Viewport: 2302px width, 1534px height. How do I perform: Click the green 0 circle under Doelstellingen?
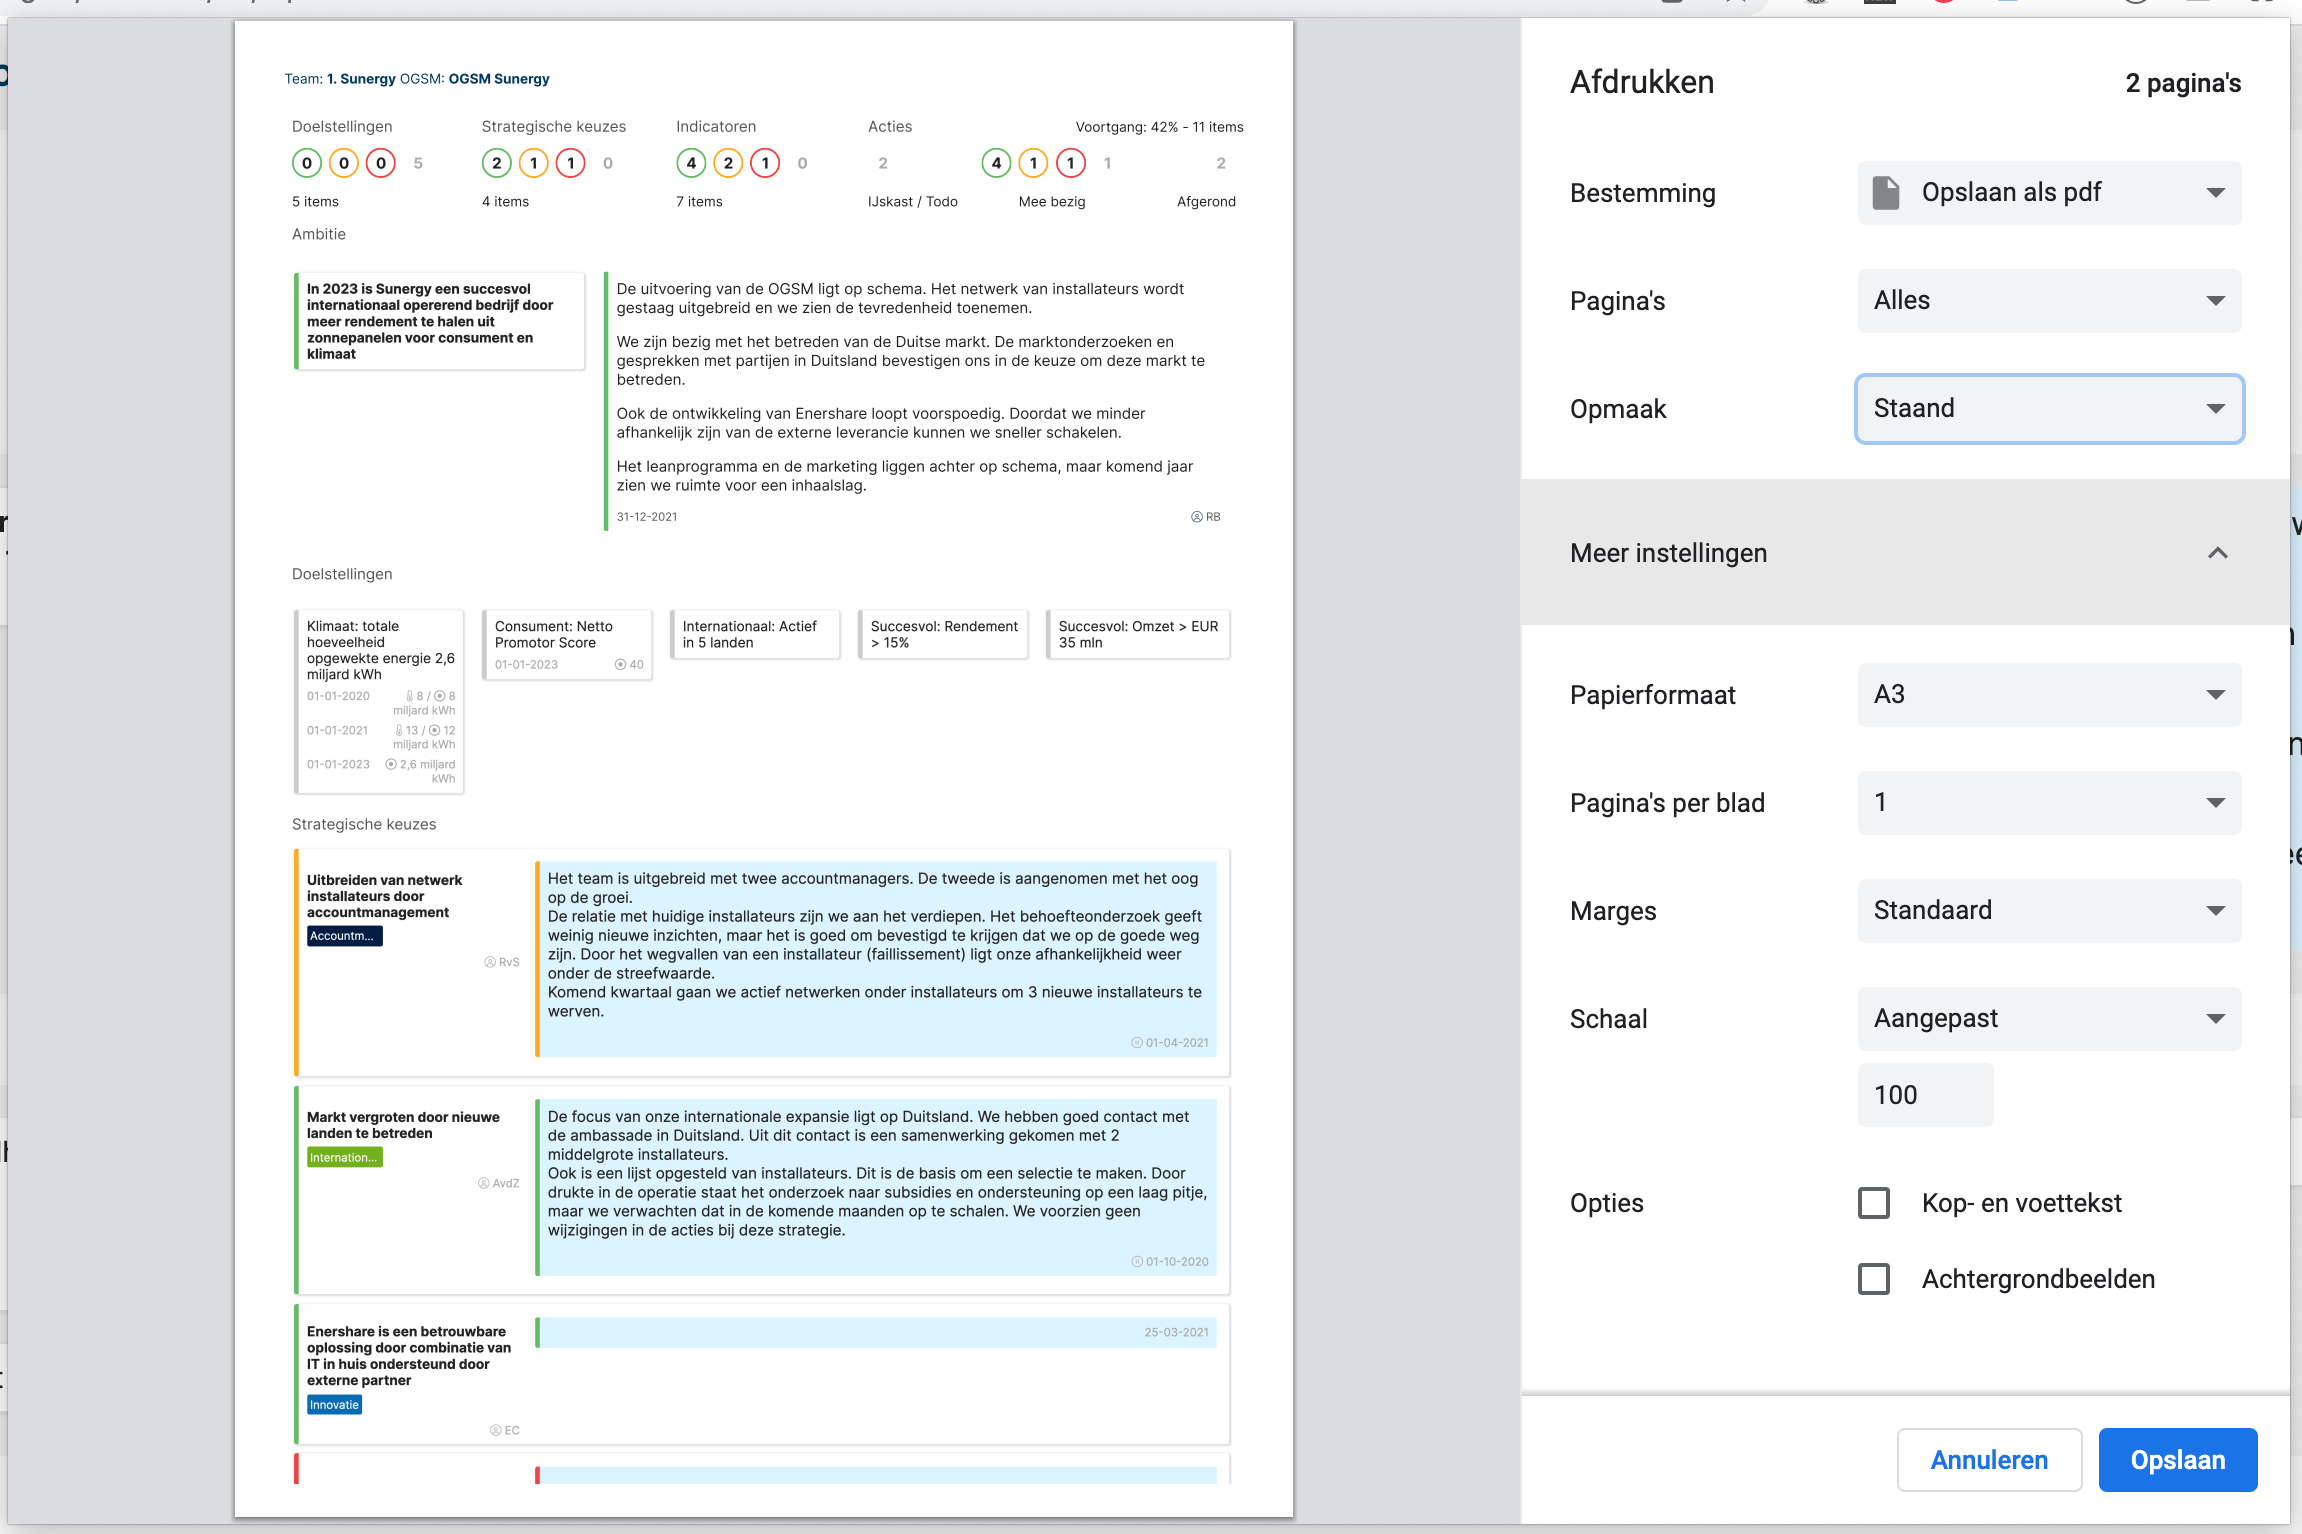(x=307, y=163)
